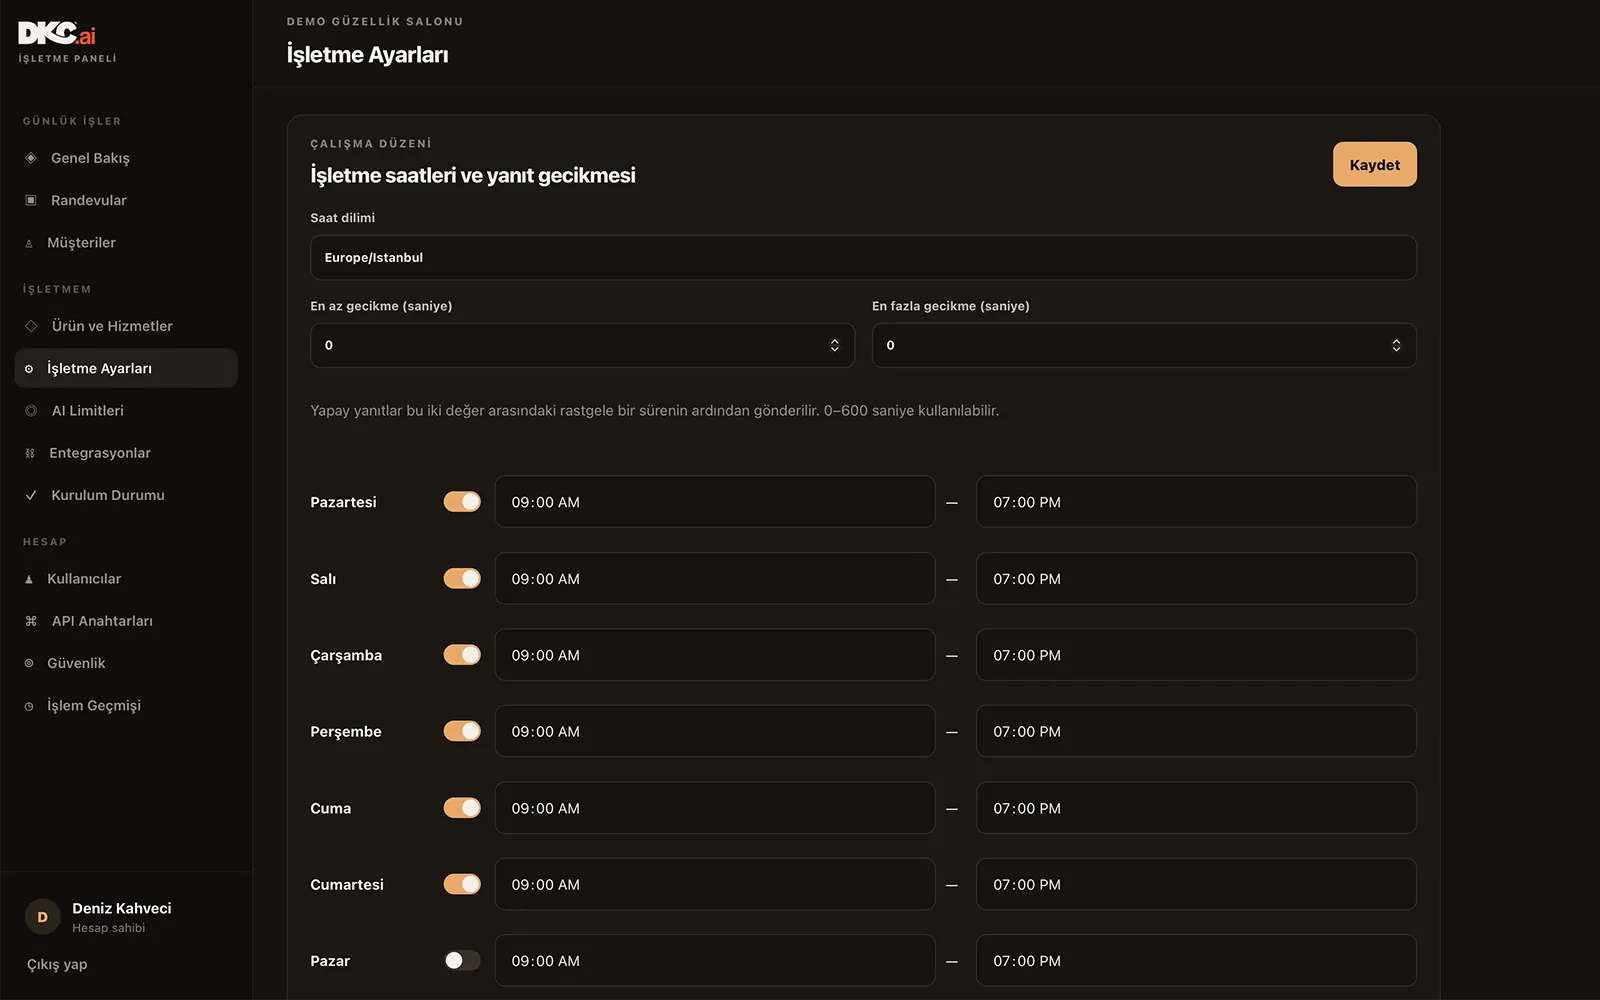Click the Cumartesi start time 09:00 AM field
Image resolution: width=1600 pixels, height=1000 pixels.
pyautogui.click(x=715, y=884)
